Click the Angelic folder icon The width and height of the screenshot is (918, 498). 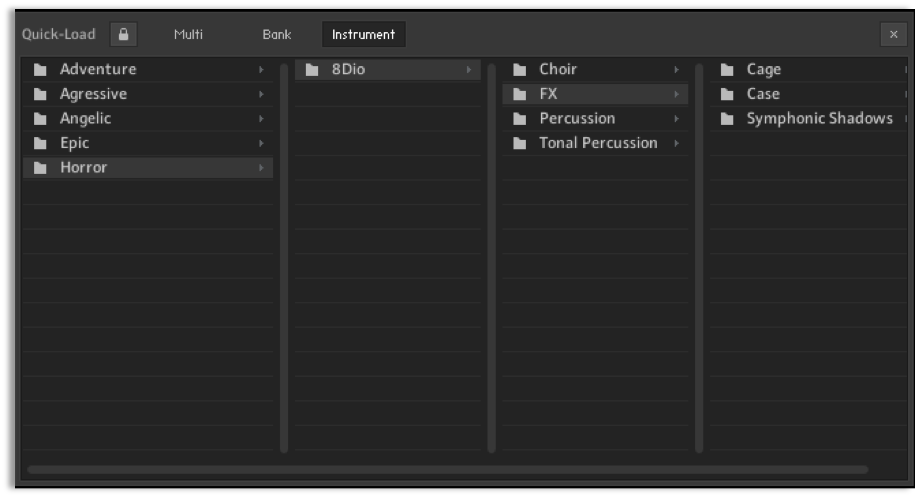pyautogui.click(x=40, y=119)
